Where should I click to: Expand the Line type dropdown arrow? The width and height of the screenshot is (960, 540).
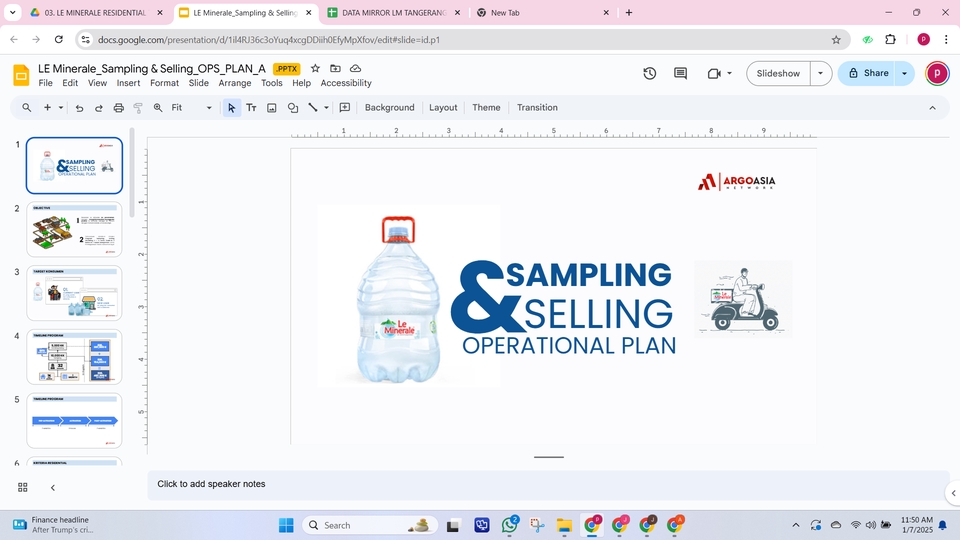click(x=326, y=108)
